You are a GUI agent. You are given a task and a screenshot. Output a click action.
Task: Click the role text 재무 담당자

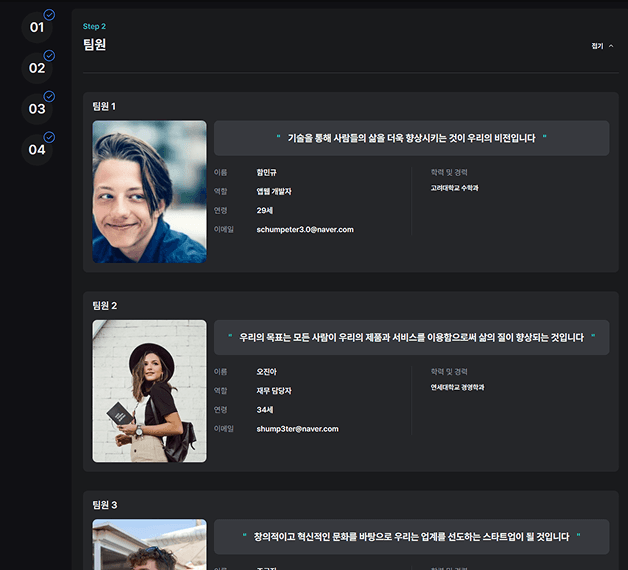pos(274,391)
